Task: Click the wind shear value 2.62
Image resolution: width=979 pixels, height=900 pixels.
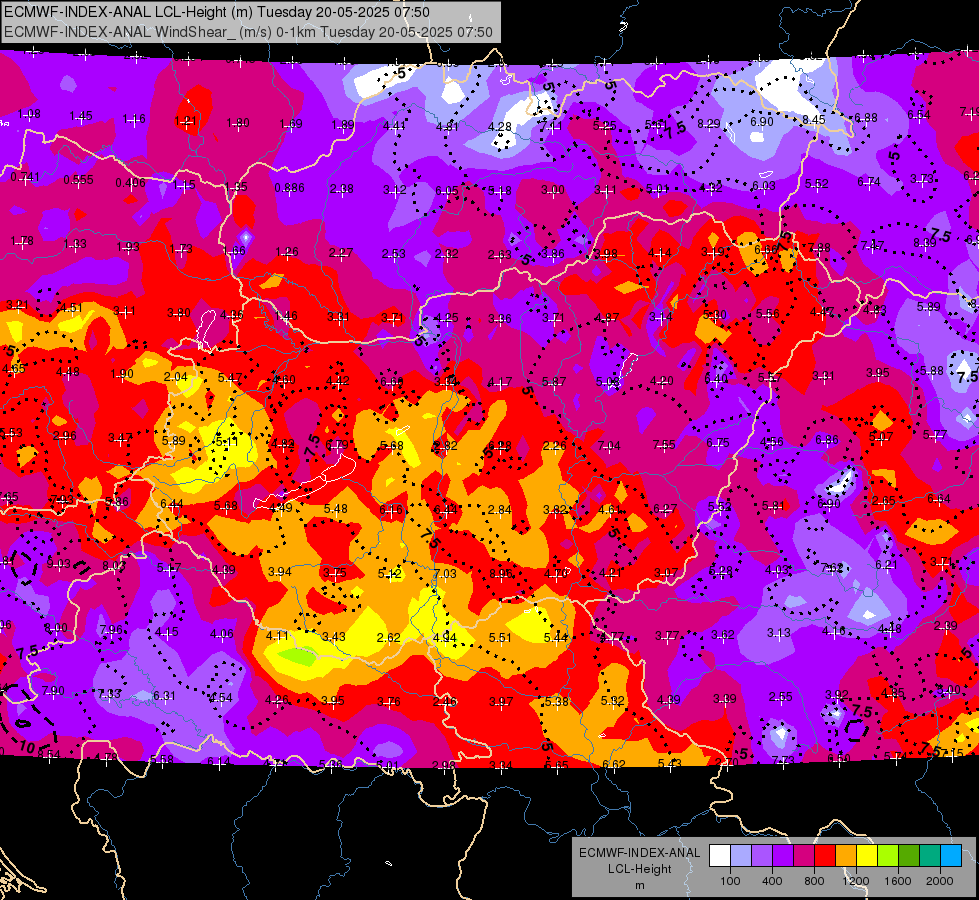Action: tap(389, 637)
